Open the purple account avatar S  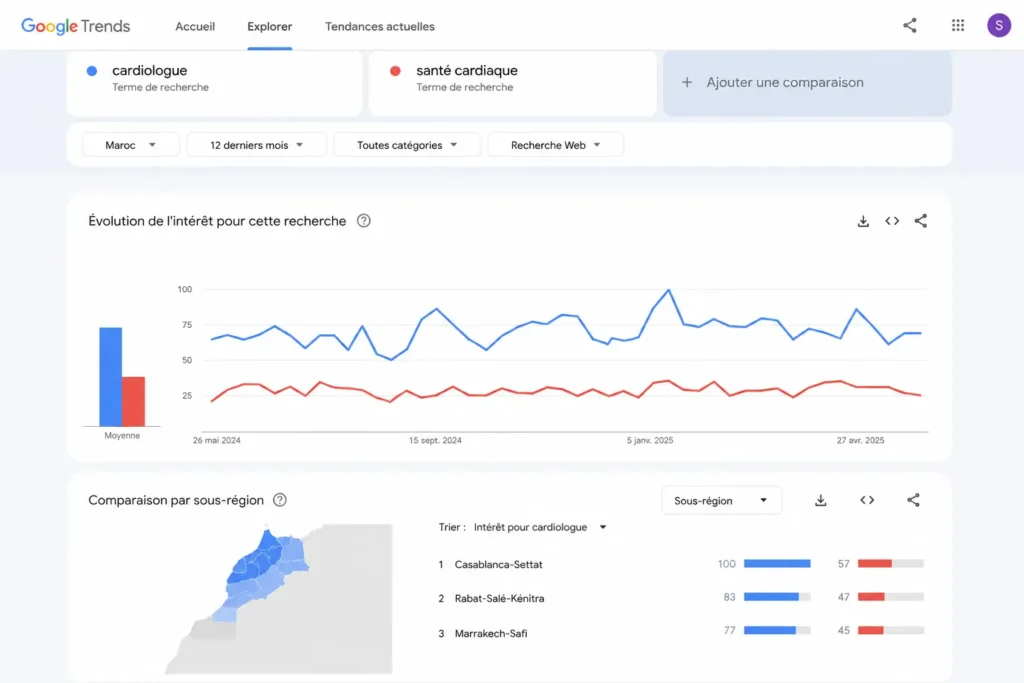pos(999,25)
